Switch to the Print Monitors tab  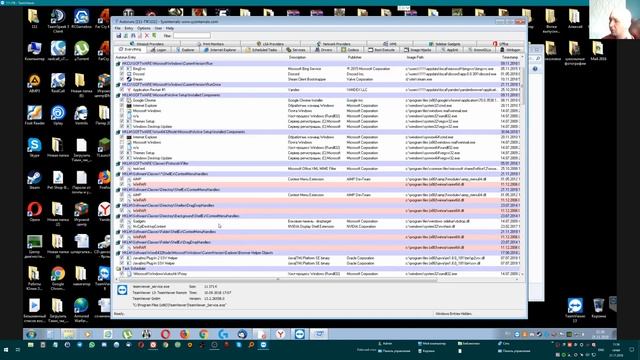[210, 44]
